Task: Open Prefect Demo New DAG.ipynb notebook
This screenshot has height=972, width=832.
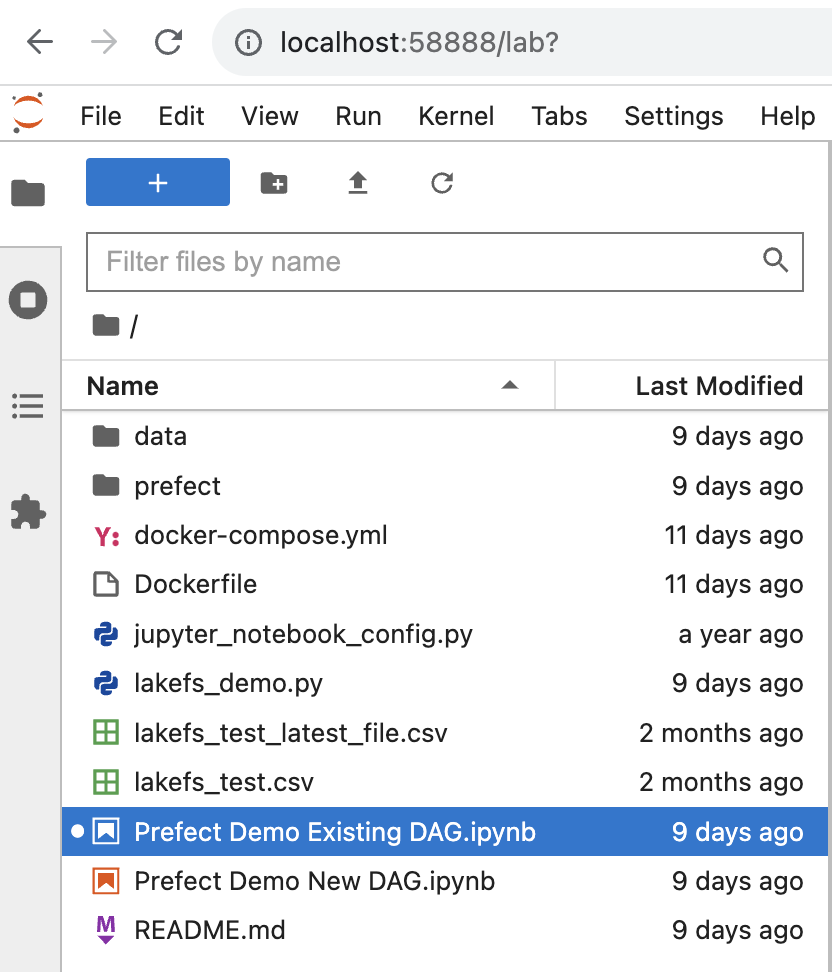Action: click(x=314, y=881)
